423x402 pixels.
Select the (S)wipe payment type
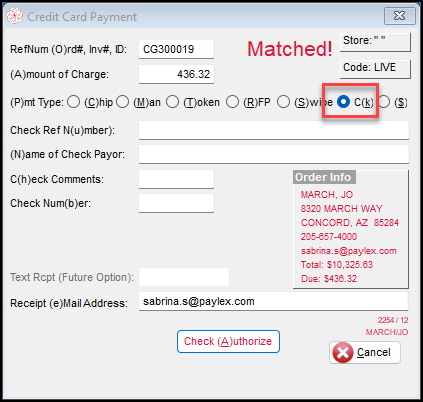click(x=283, y=102)
